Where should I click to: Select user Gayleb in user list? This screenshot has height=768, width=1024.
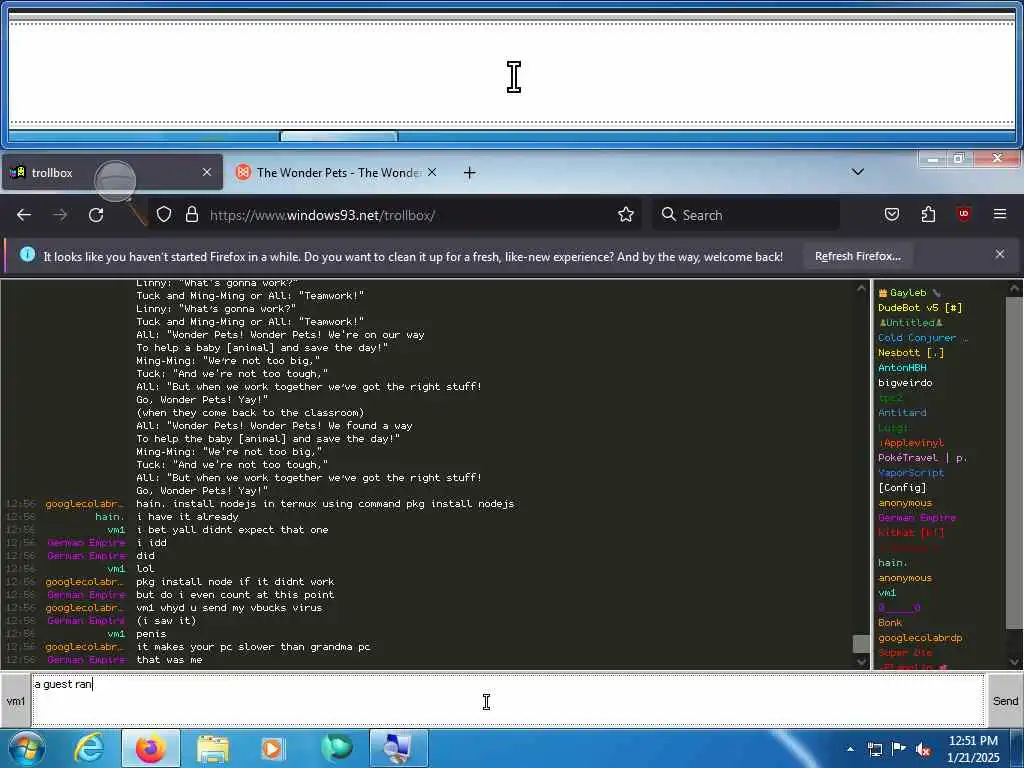coord(908,293)
